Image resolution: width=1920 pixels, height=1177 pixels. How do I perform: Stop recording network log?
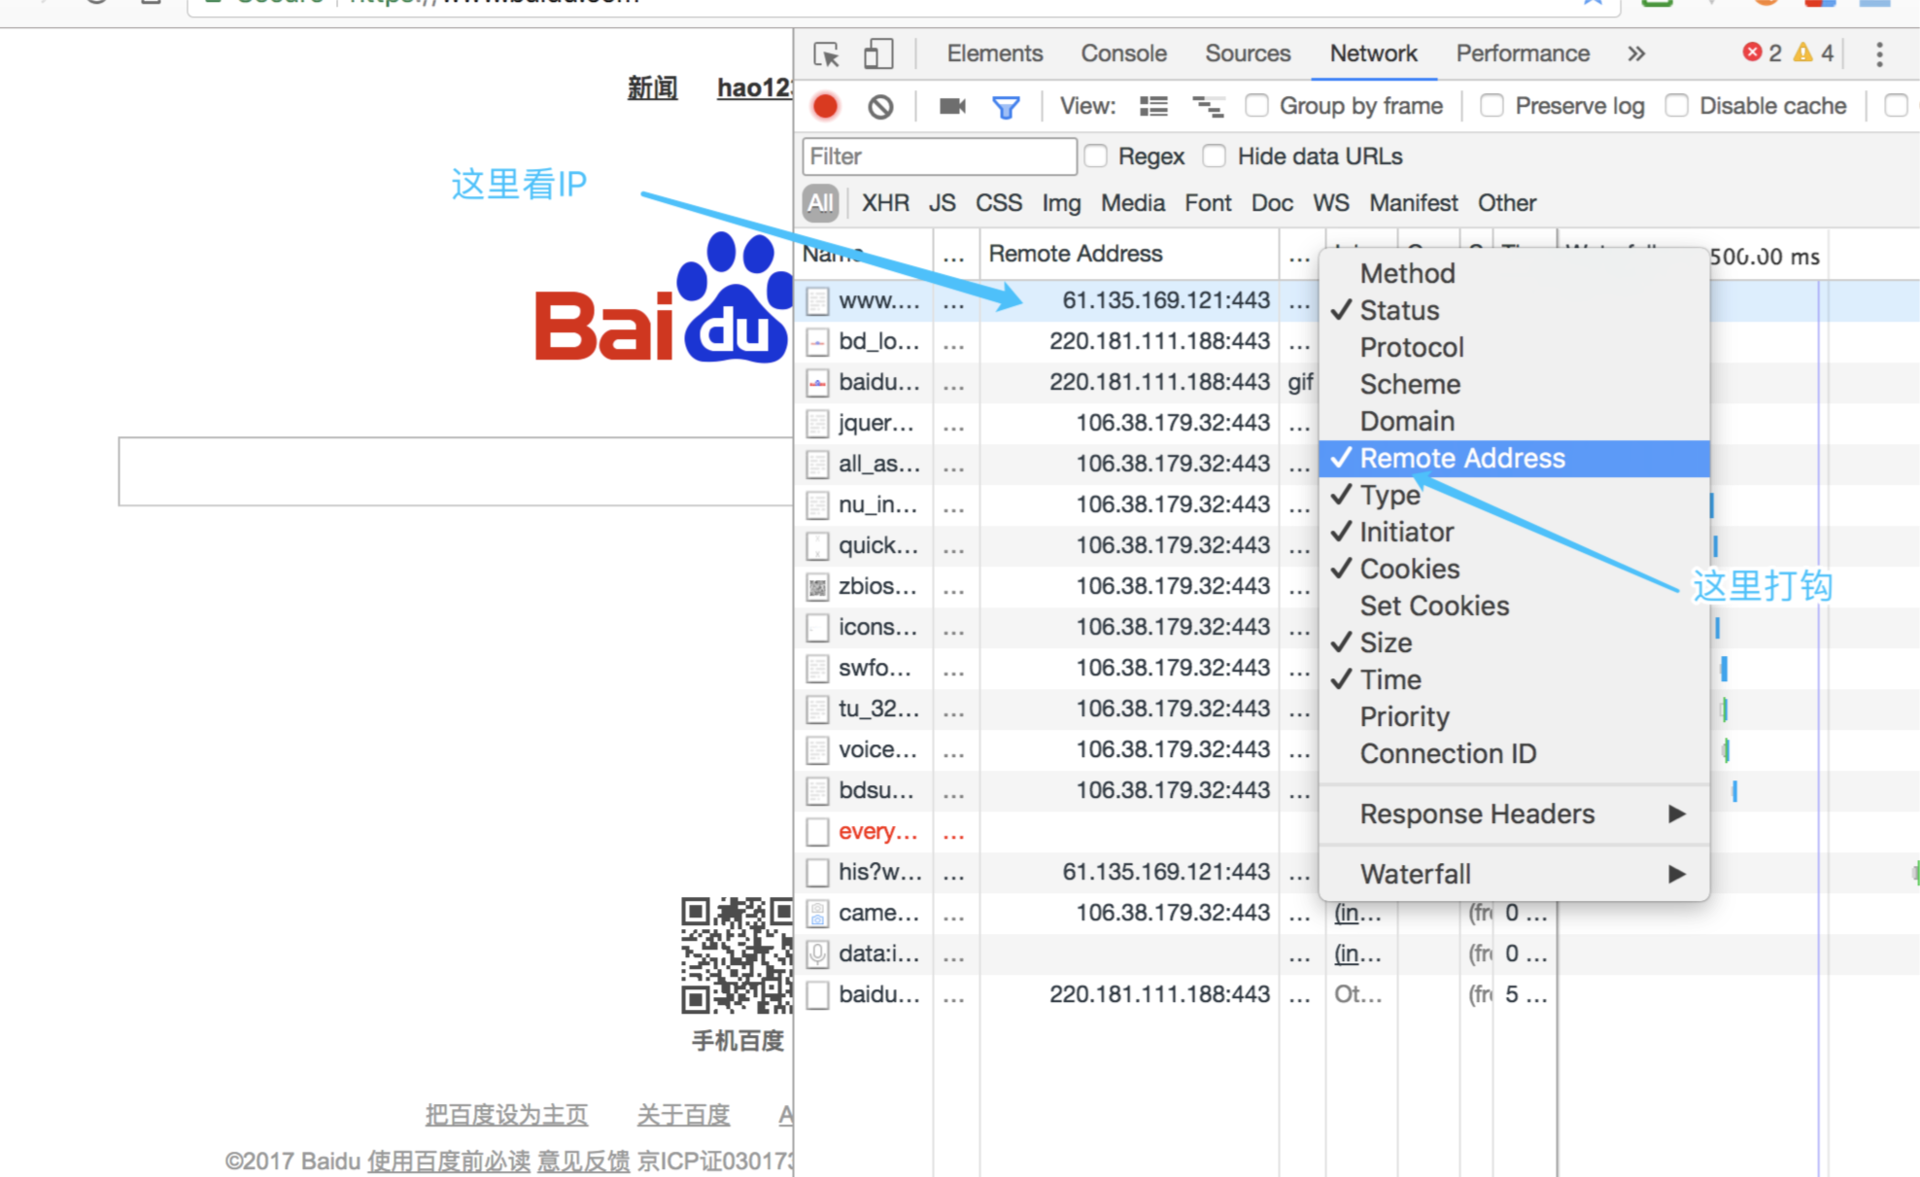825,106
